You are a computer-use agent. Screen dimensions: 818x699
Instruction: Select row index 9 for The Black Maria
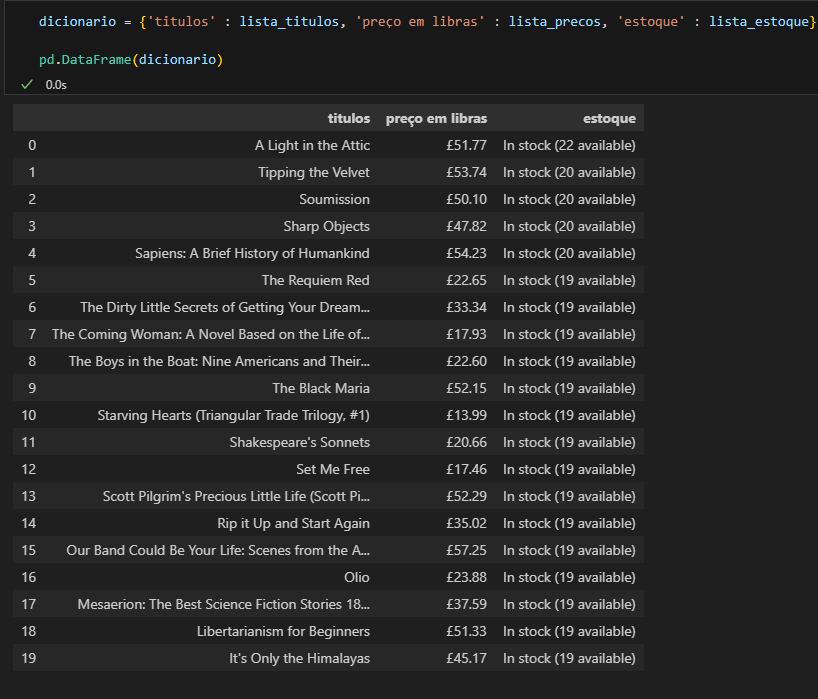(32, 388)
